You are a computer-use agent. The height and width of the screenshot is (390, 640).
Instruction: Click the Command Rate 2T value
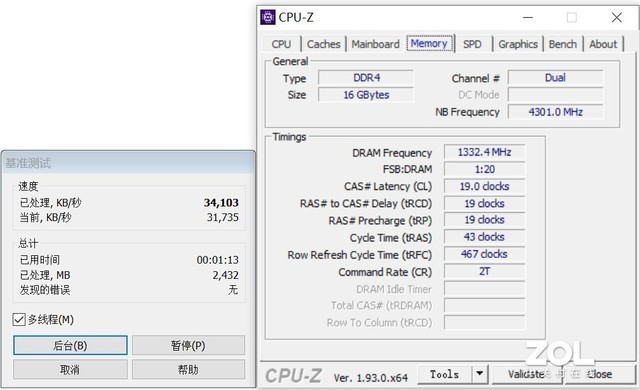tap(484, 271)
